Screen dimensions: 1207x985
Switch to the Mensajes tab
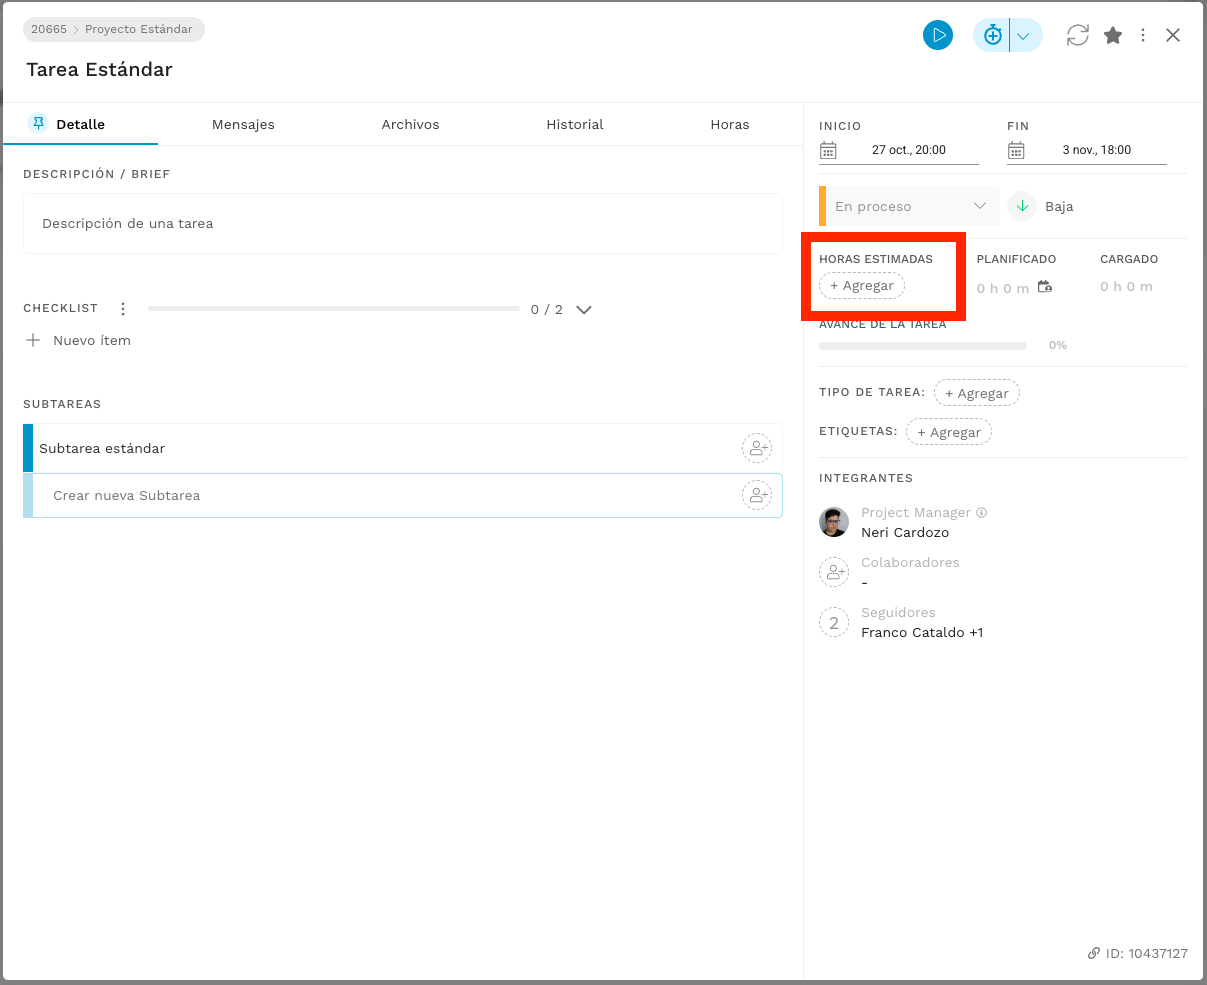coord(243,125)
